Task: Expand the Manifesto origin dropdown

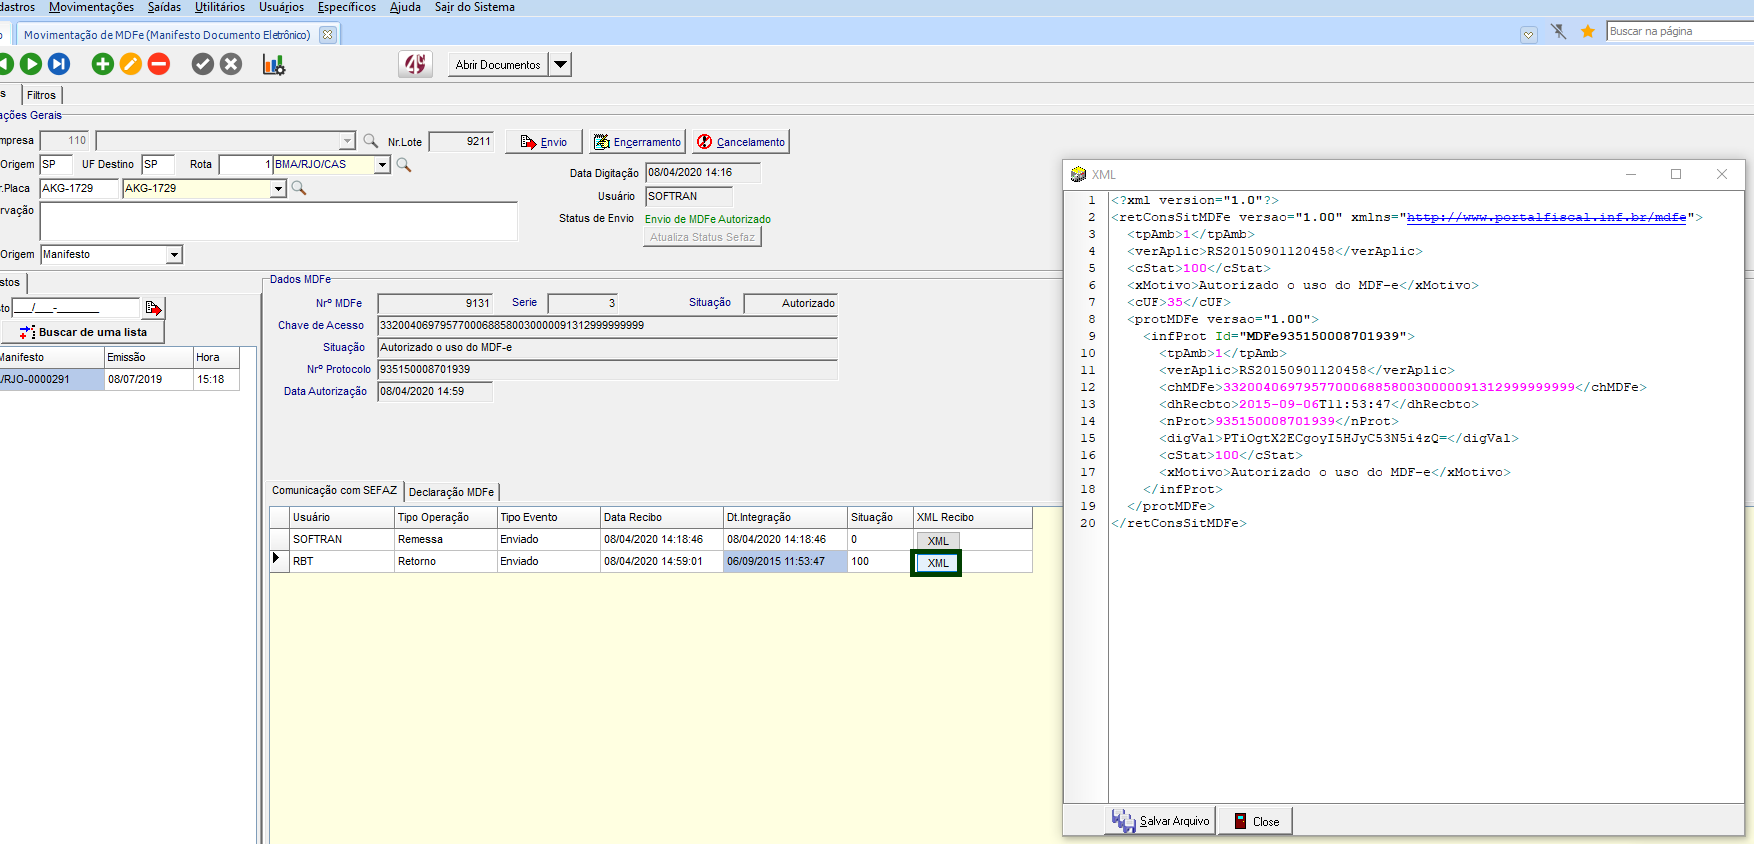Action: click(x=174, y=255)
